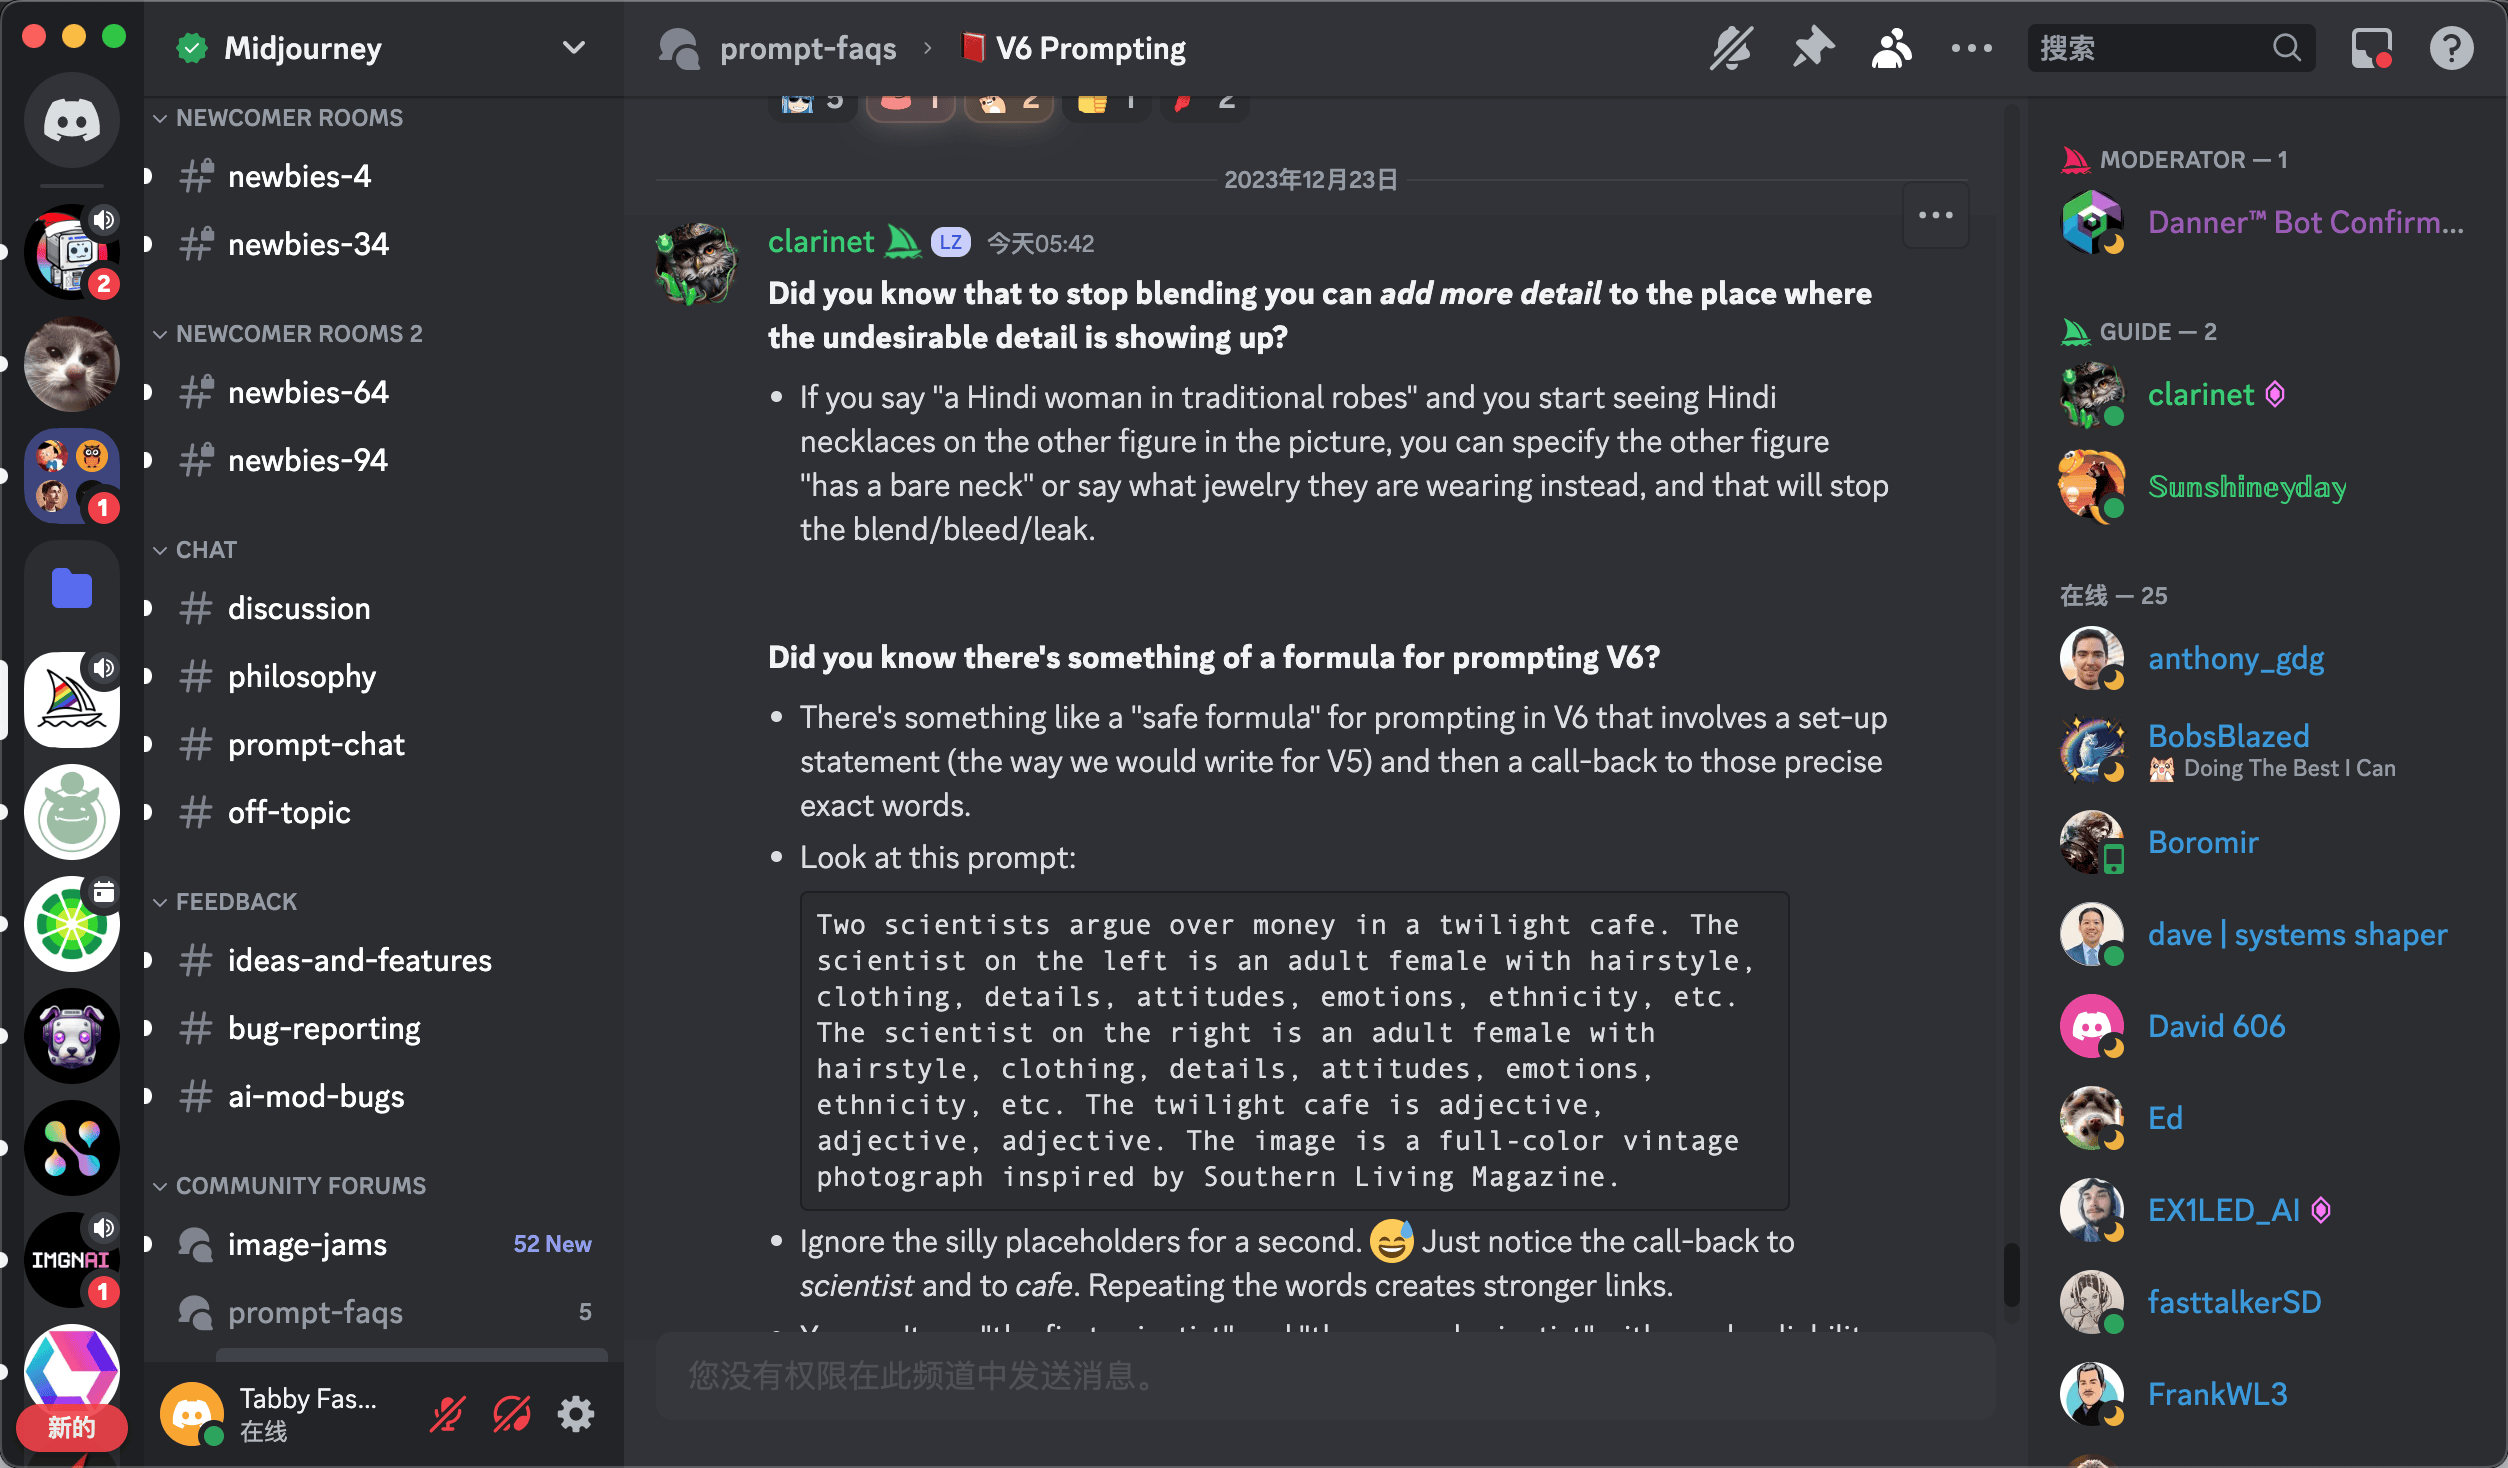Collapse the FEEDBACK channel category
Screen dimensions: 2508x1468
pos(226,901)
